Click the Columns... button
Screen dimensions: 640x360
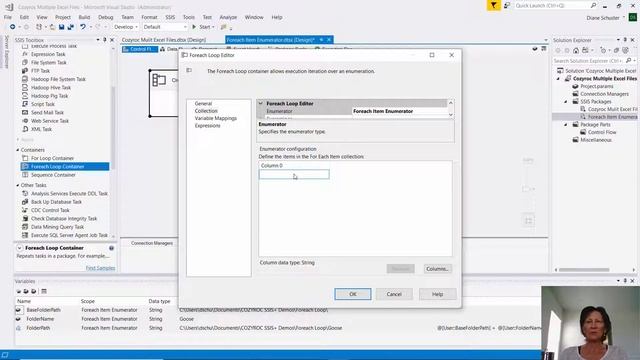437,269
